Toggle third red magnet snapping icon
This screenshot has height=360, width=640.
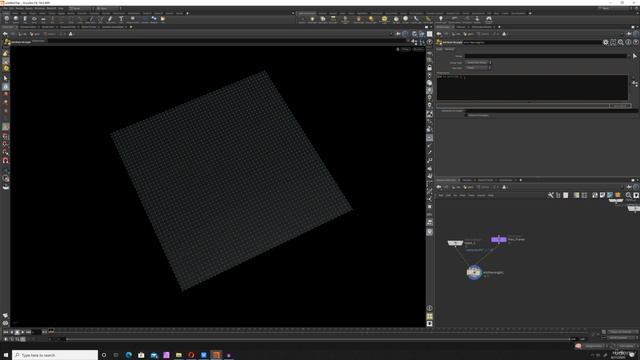coord(6,152)
